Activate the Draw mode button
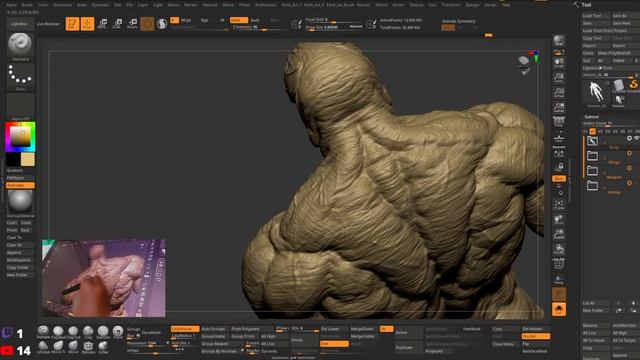 click(x=87, y=24)
